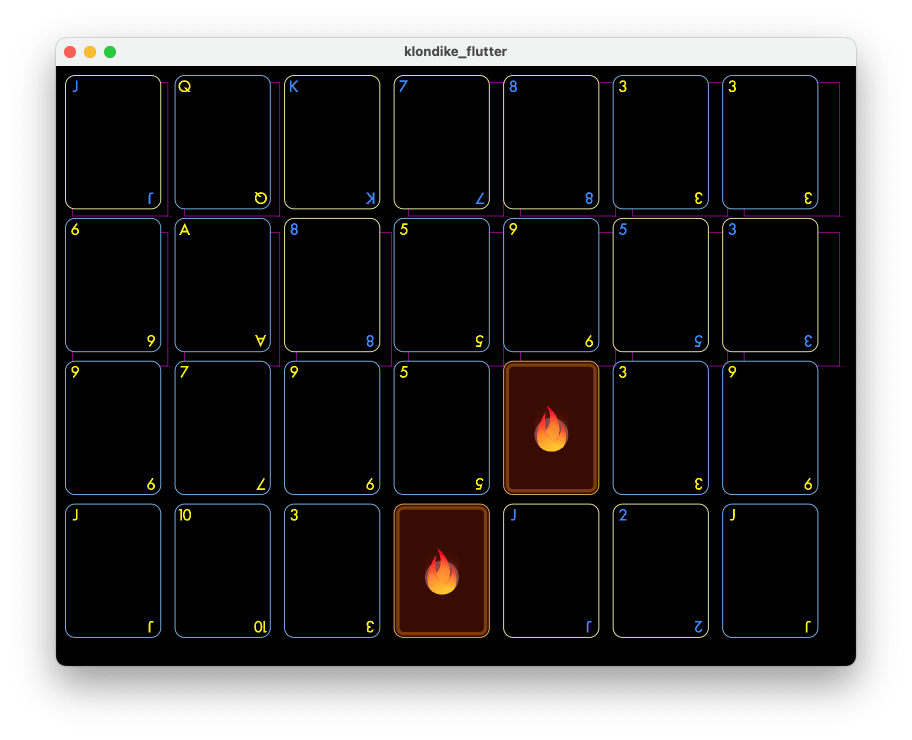Click the yellow 7 card

pos(223,428)
